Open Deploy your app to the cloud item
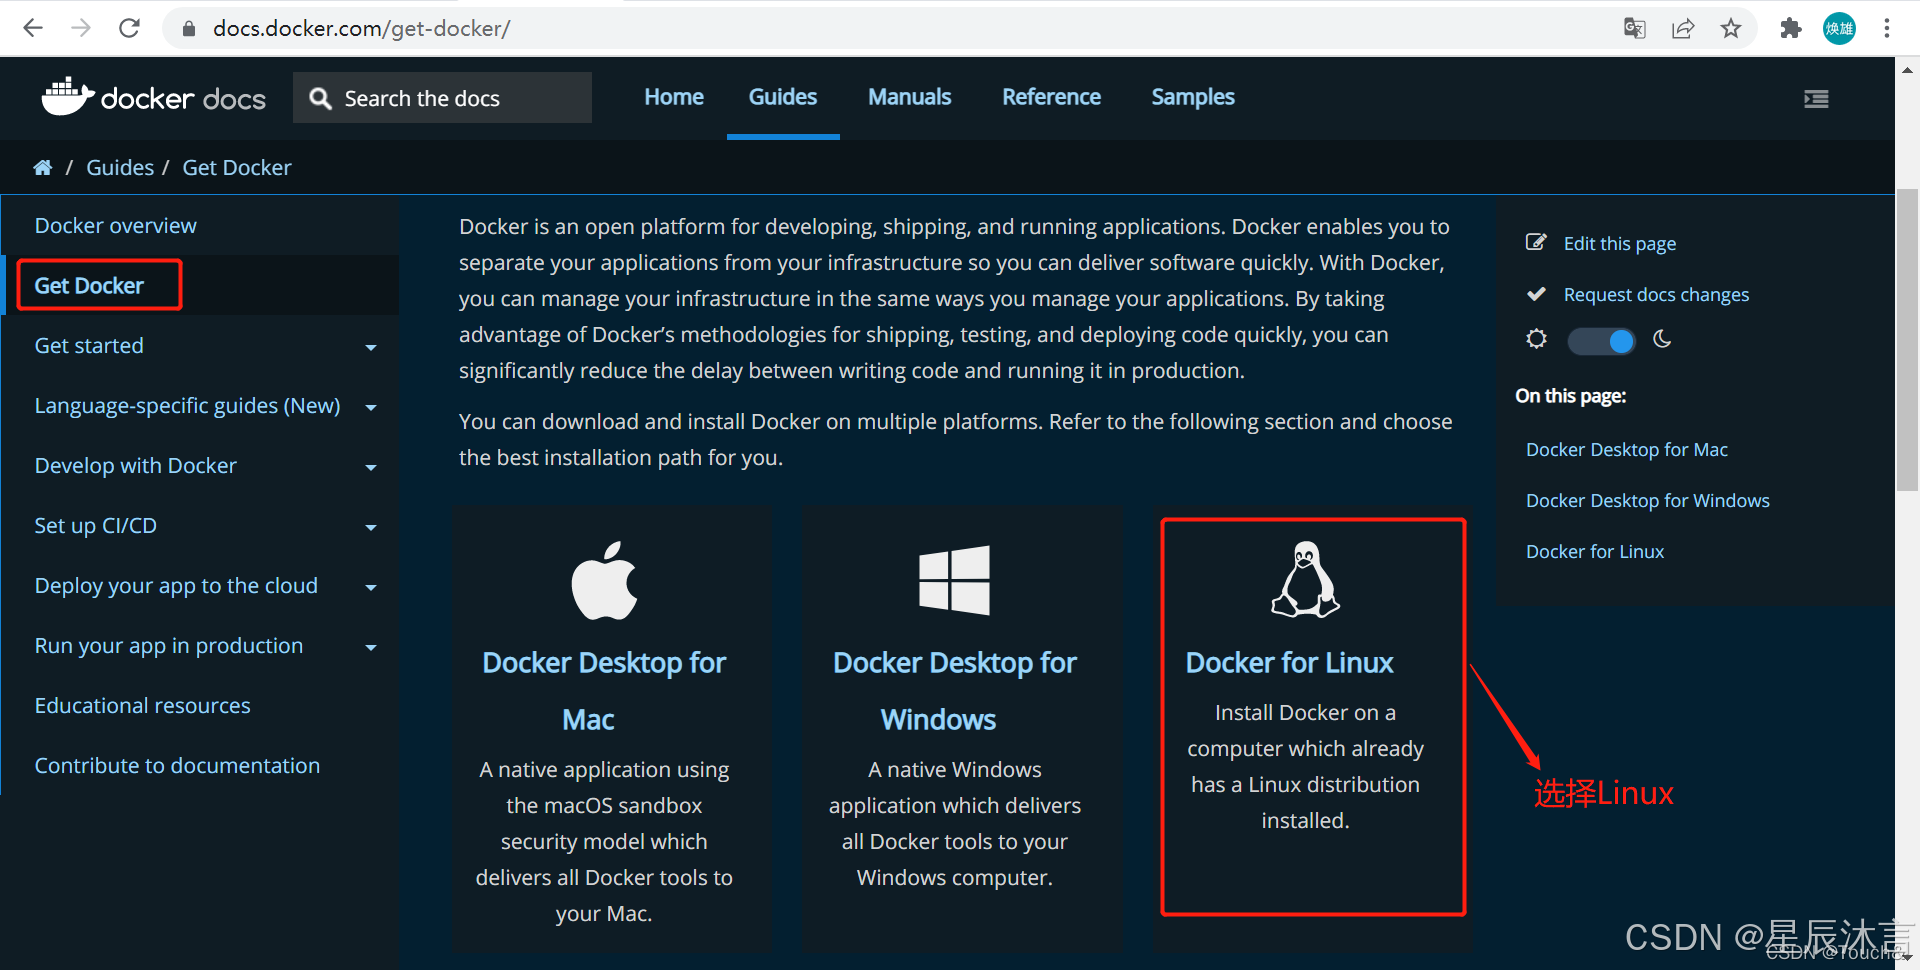 tap(176, 585)
